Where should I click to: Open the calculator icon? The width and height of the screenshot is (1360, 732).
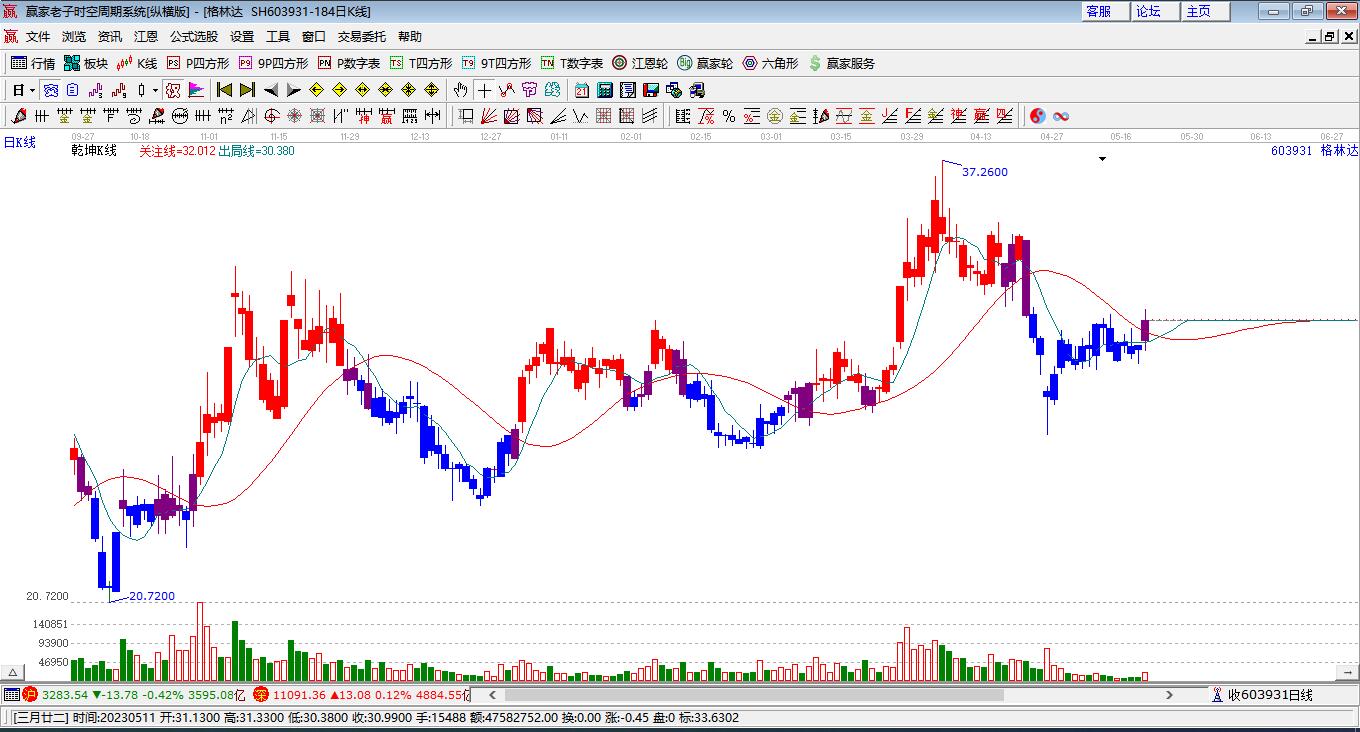click(604, 90)
